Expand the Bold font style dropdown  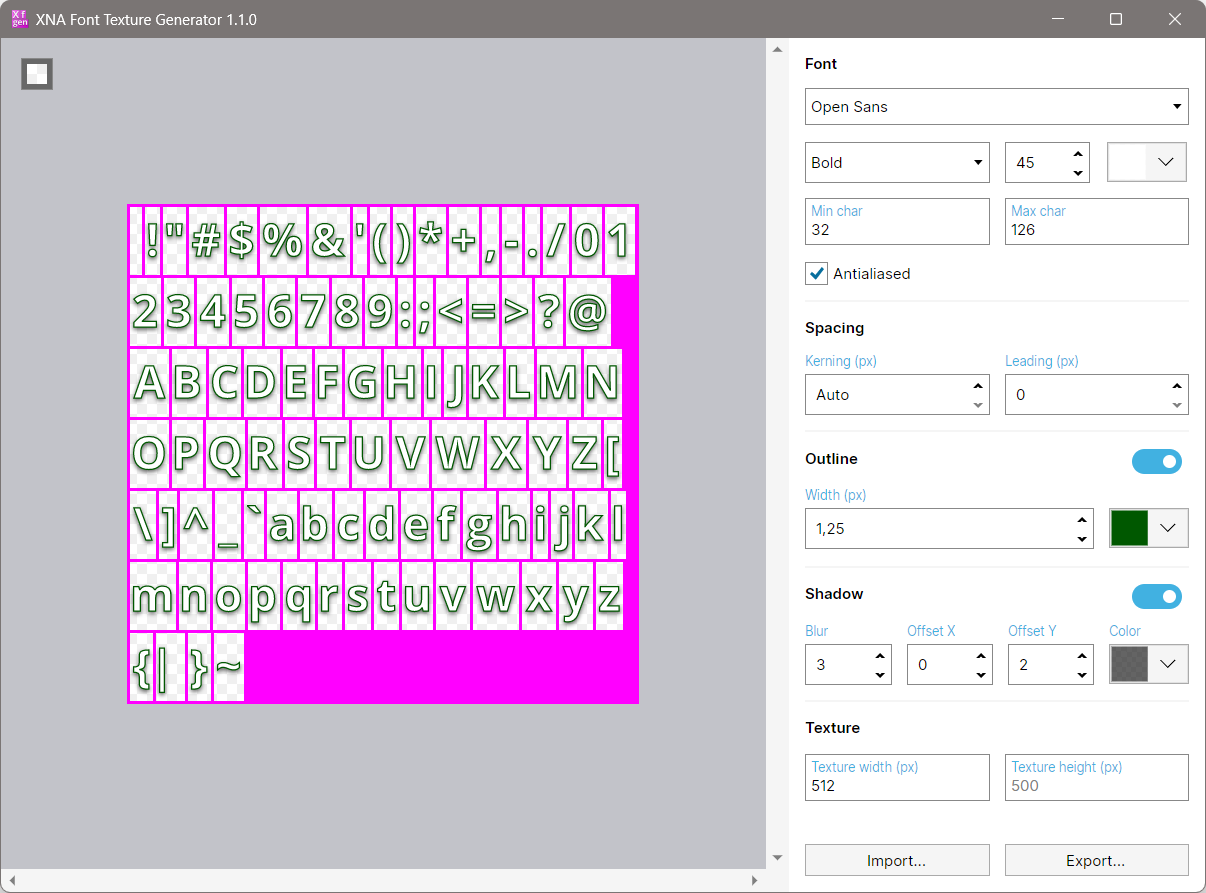click(x=897, y=163)
